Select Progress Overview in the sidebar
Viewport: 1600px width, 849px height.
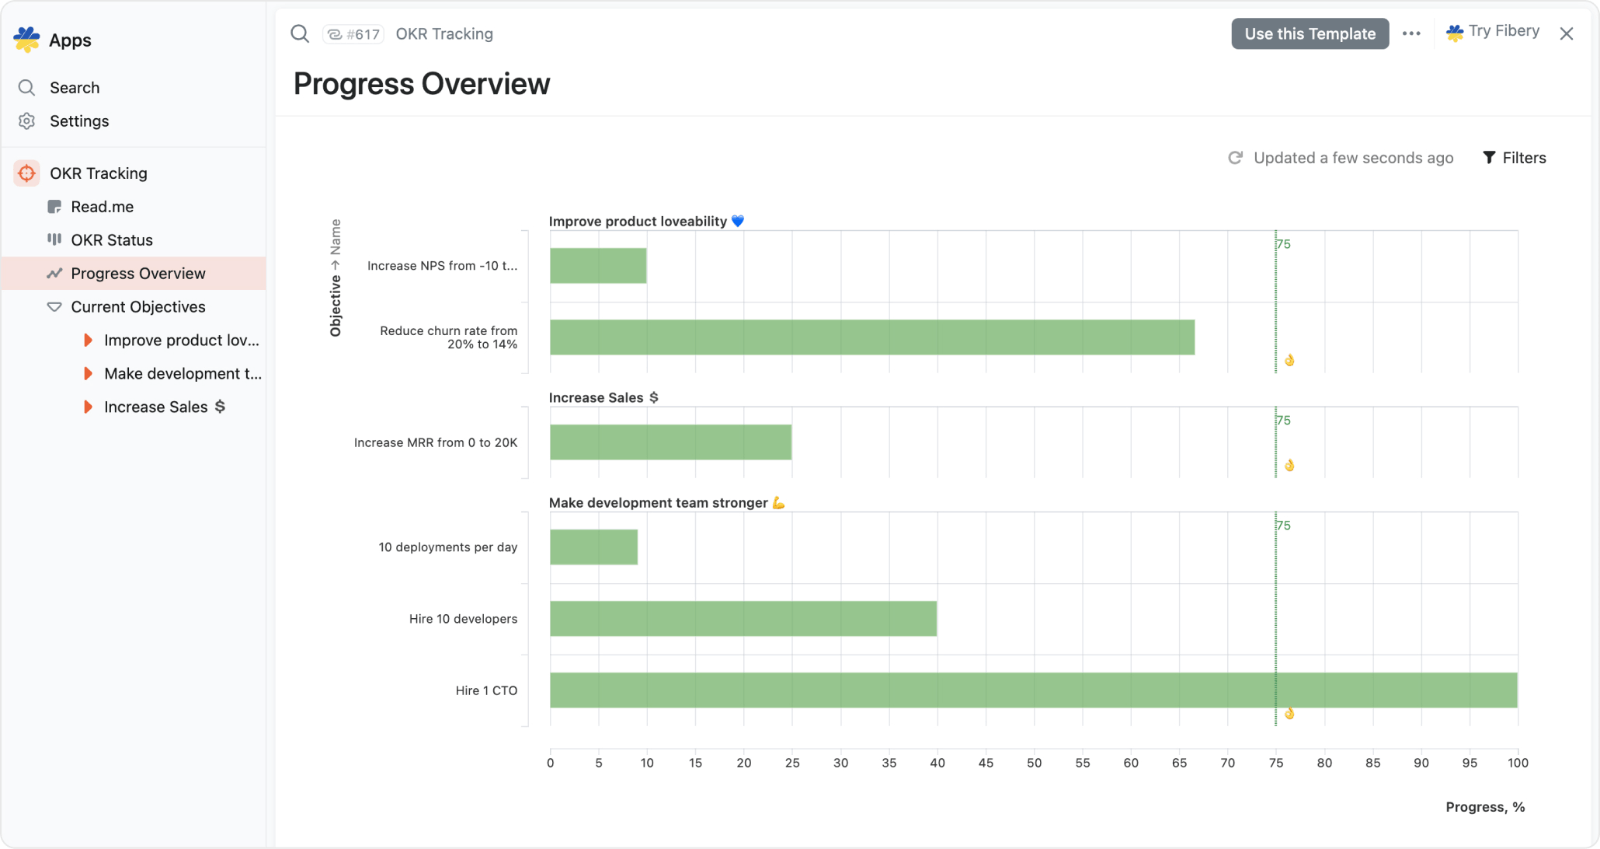(138, 274)
